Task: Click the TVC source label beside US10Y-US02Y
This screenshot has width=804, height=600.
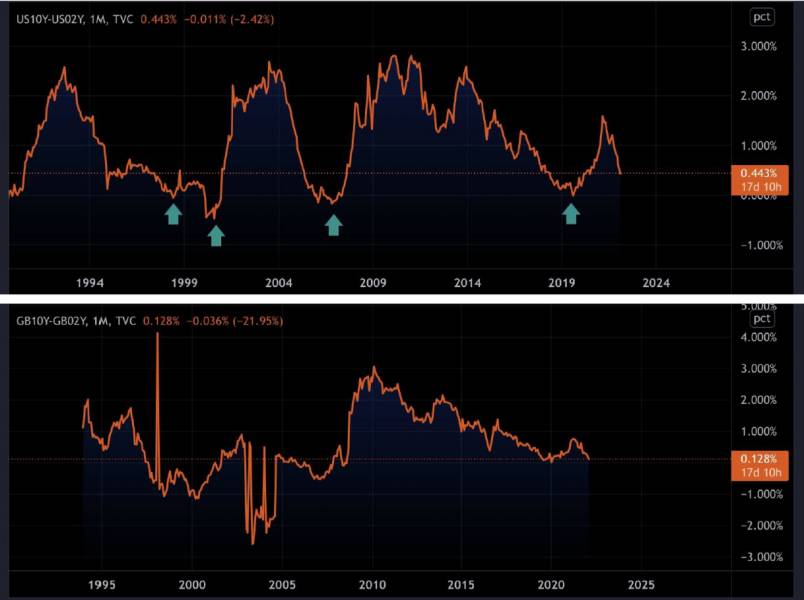Action: [123, 19]
